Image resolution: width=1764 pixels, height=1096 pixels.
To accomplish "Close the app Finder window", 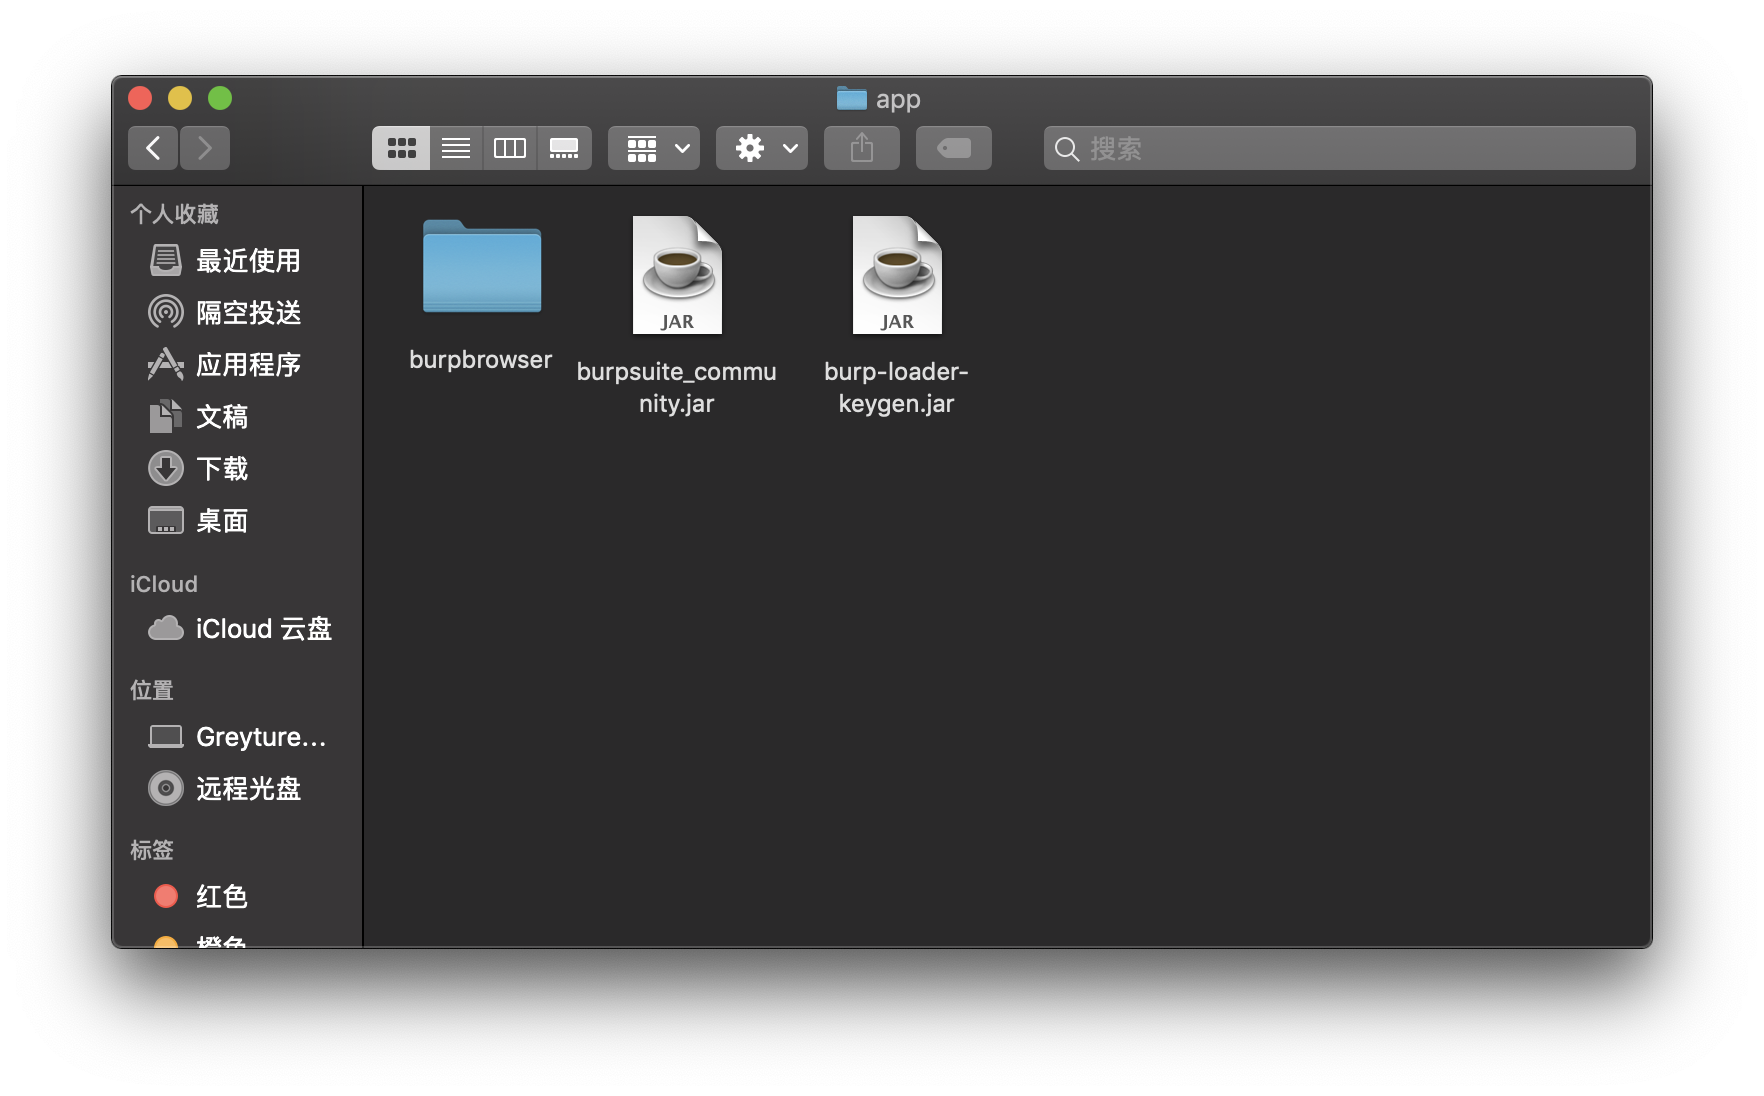I will (x=140, y=98).
